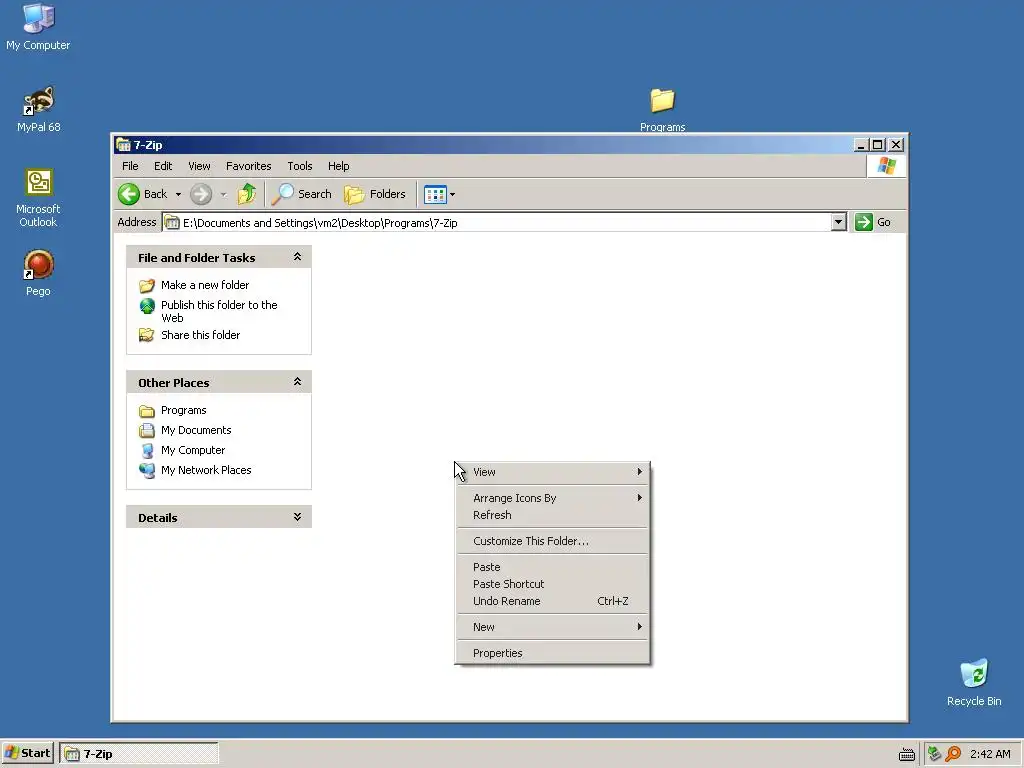The height and width of the screenshot is (768, 1024).
Task: Open Back button history dropdown
Action: 178,194
